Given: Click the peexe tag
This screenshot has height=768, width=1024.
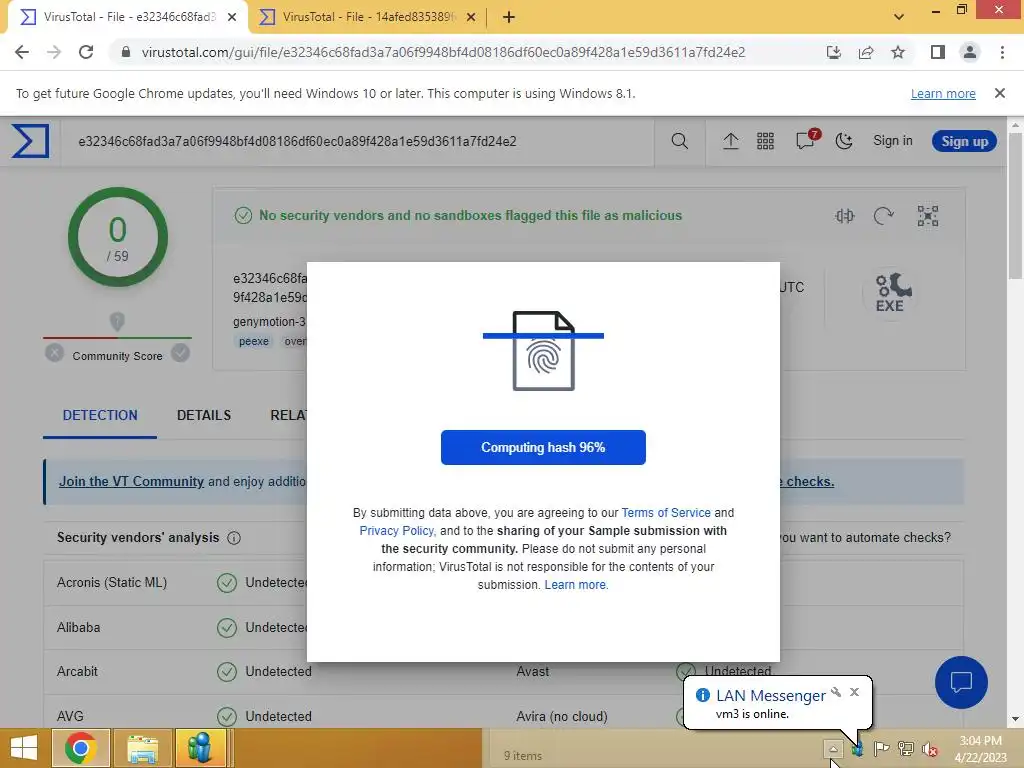Looking at the screenshot, I should point(254,341).
